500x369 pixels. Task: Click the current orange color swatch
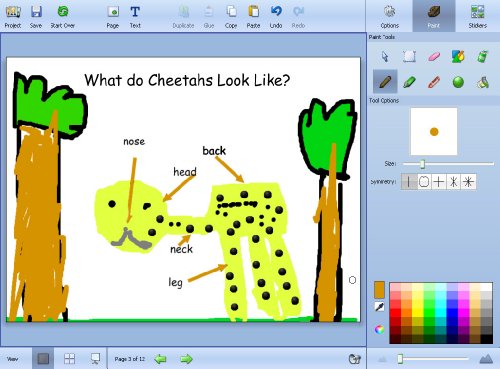(x=379, y=290)
